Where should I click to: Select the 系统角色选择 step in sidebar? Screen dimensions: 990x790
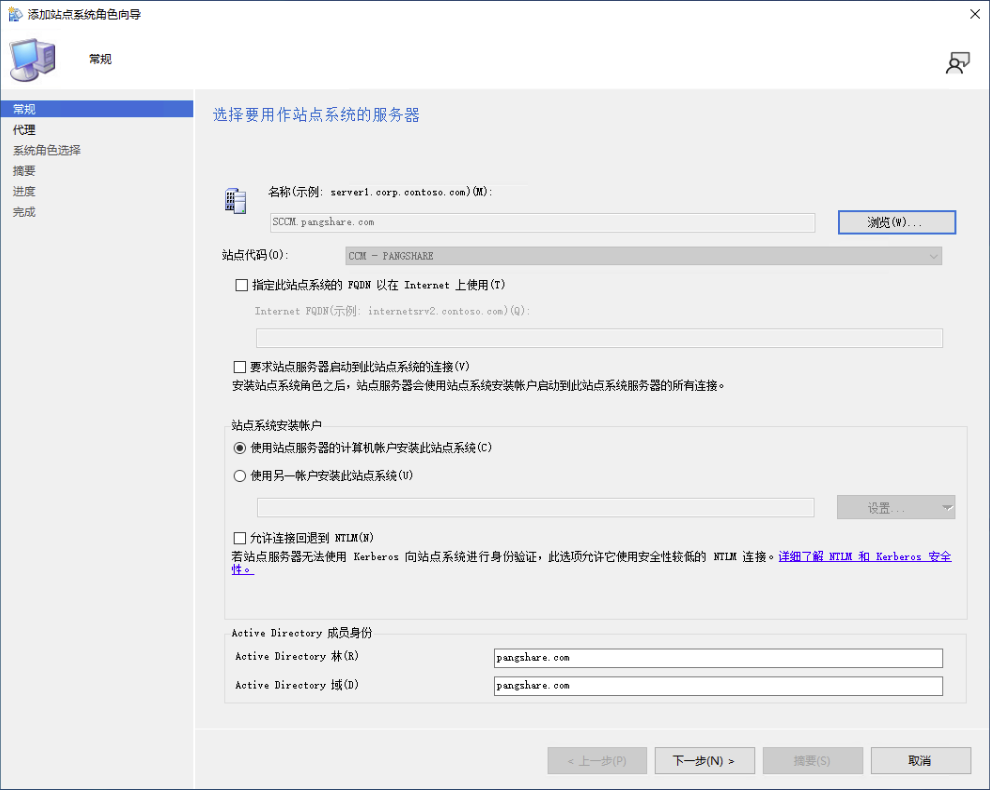point(47,150)
